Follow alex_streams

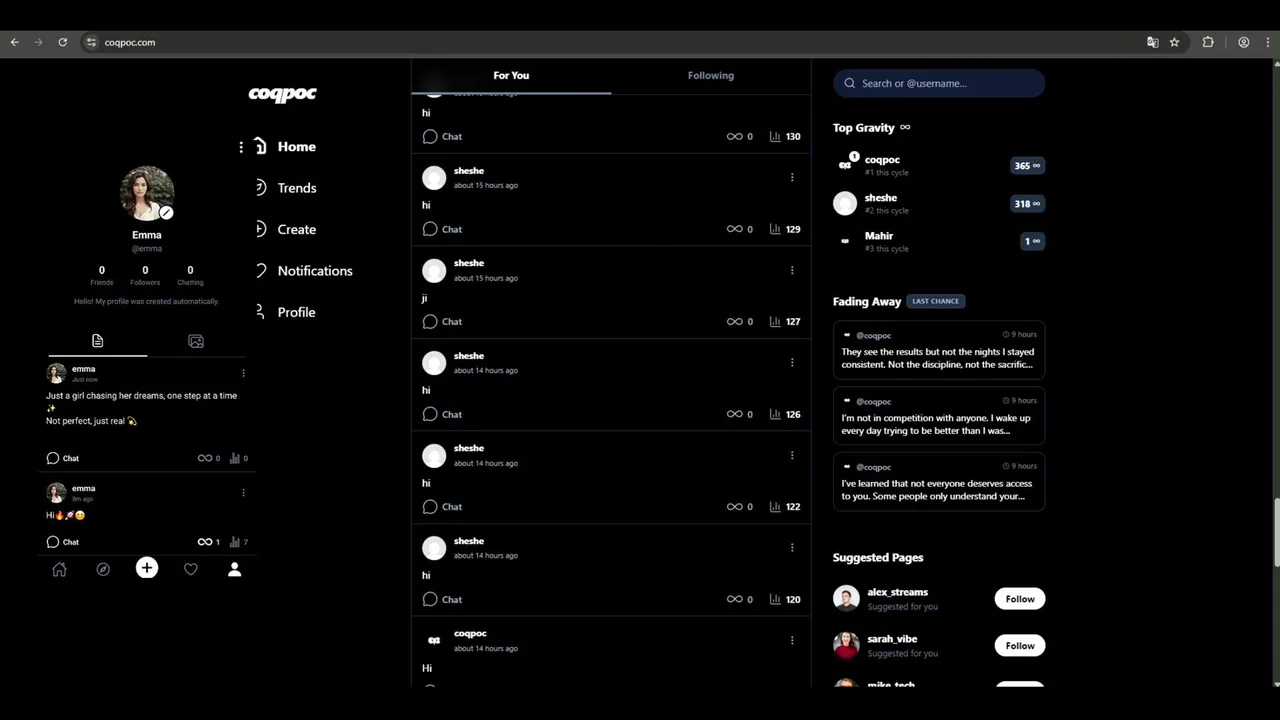tap(1020, 599)
